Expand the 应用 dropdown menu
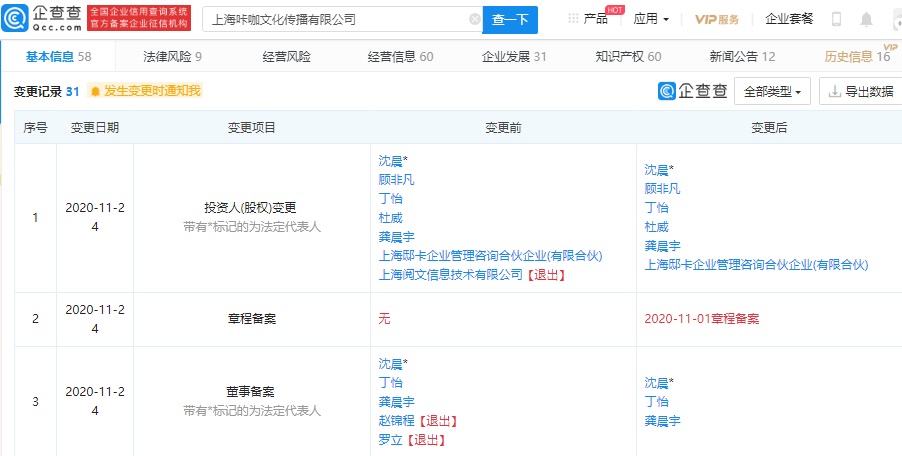This screenshot has height=456, width=902. tap(651, 19)
